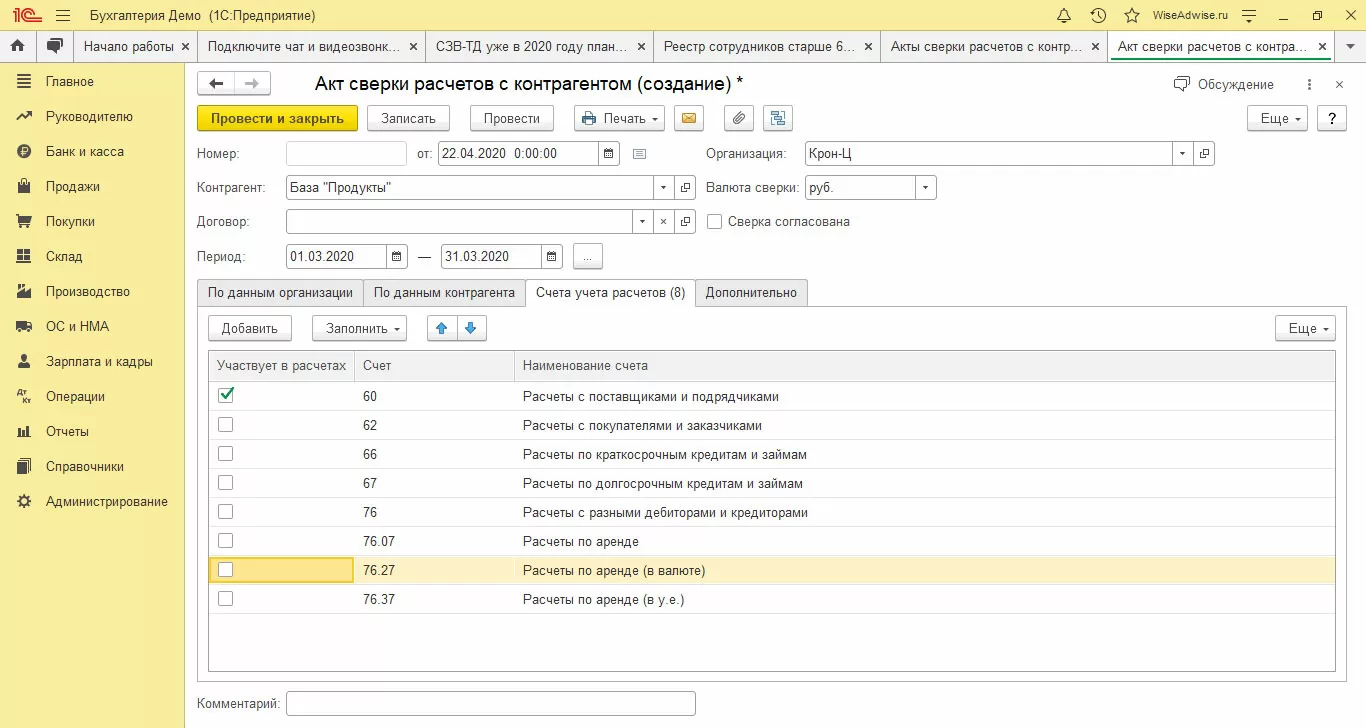The height and width of the screenshot is (728, 1366).
Task: Click into the Комментарий input field
Action: (x=490, y=704)
